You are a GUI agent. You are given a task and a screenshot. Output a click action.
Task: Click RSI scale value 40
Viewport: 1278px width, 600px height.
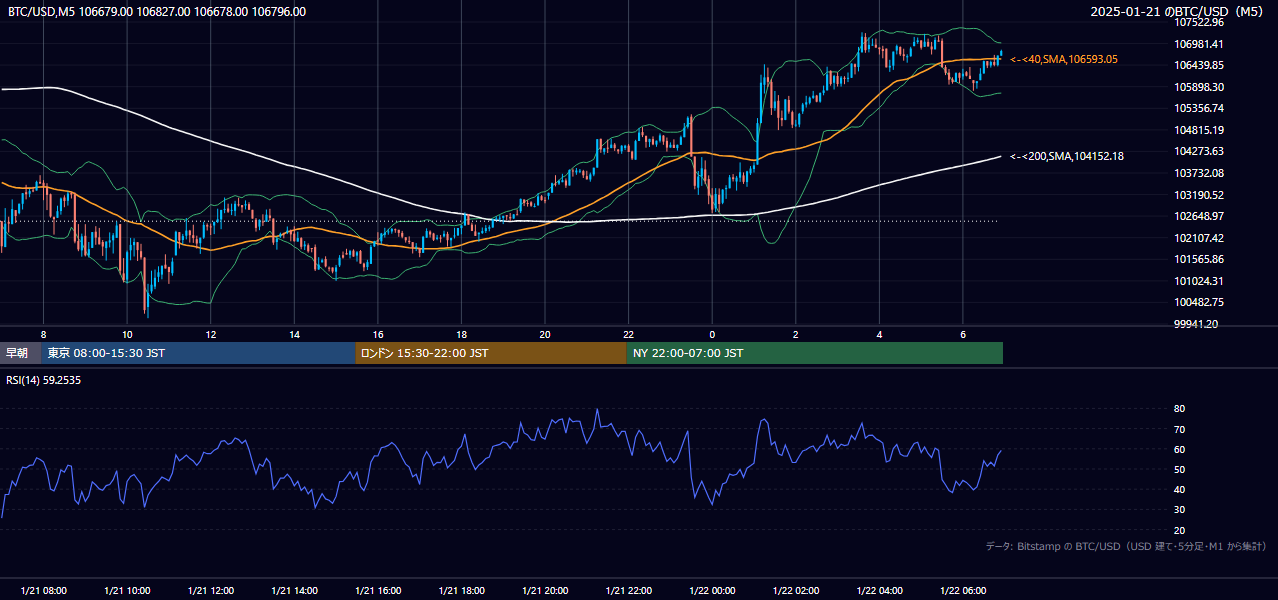[x=1179, y=489]
